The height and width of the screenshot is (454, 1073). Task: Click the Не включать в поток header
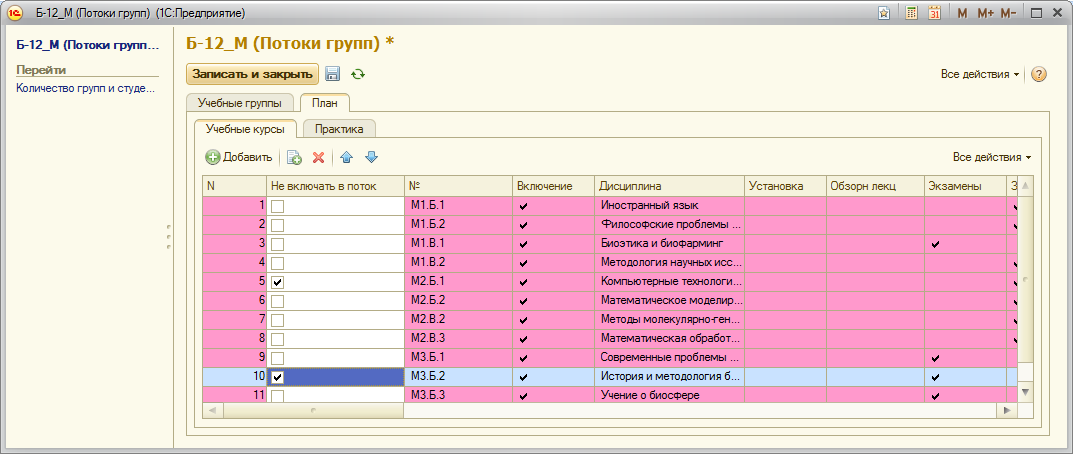(335, 186)
